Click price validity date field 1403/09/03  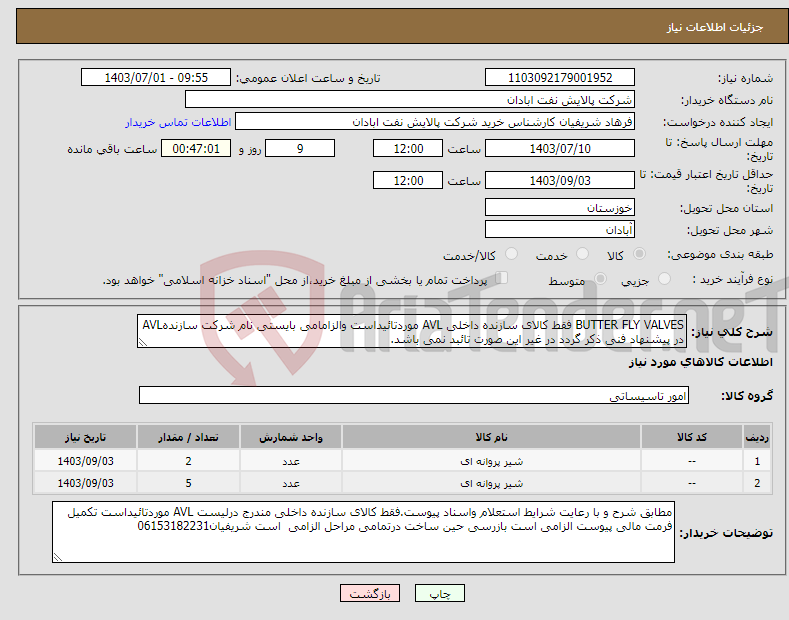[x=560, y=180]
